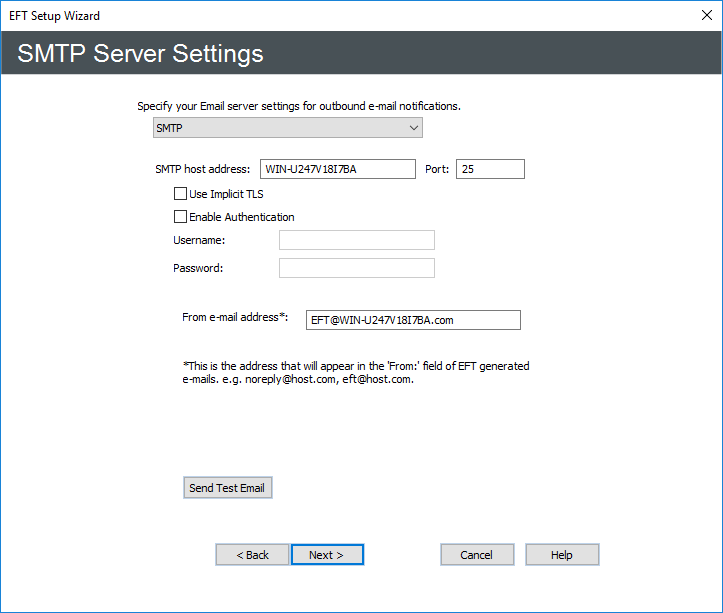723x613 pixels.
Task: Enable the Use Implicit TLS checkbox
Action: pos(181,194)
